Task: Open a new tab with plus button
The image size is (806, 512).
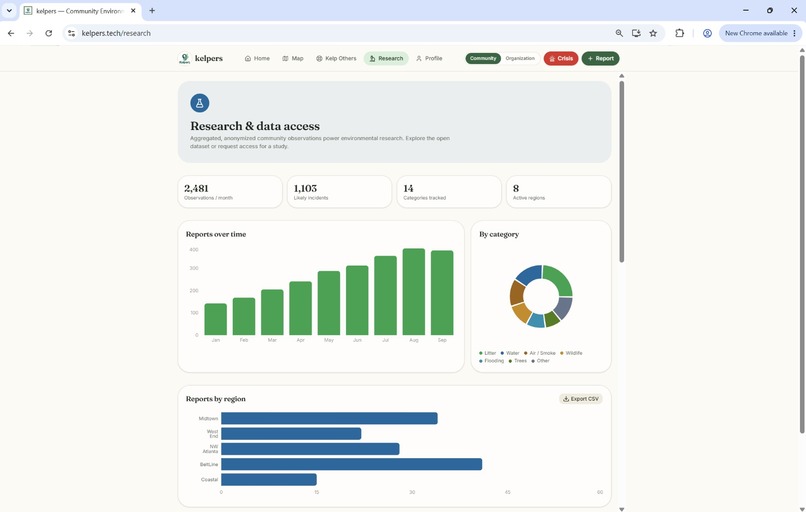Action: [152, 10]
